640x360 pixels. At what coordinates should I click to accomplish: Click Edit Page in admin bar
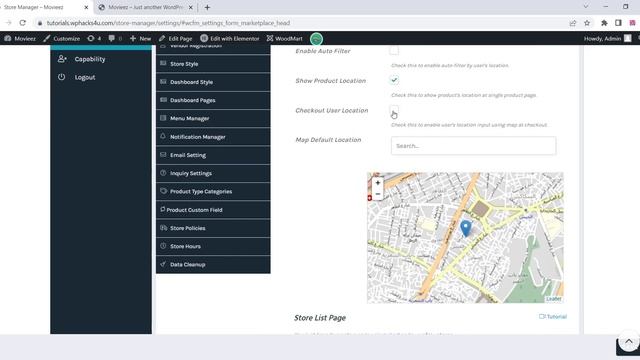point(176,38)
